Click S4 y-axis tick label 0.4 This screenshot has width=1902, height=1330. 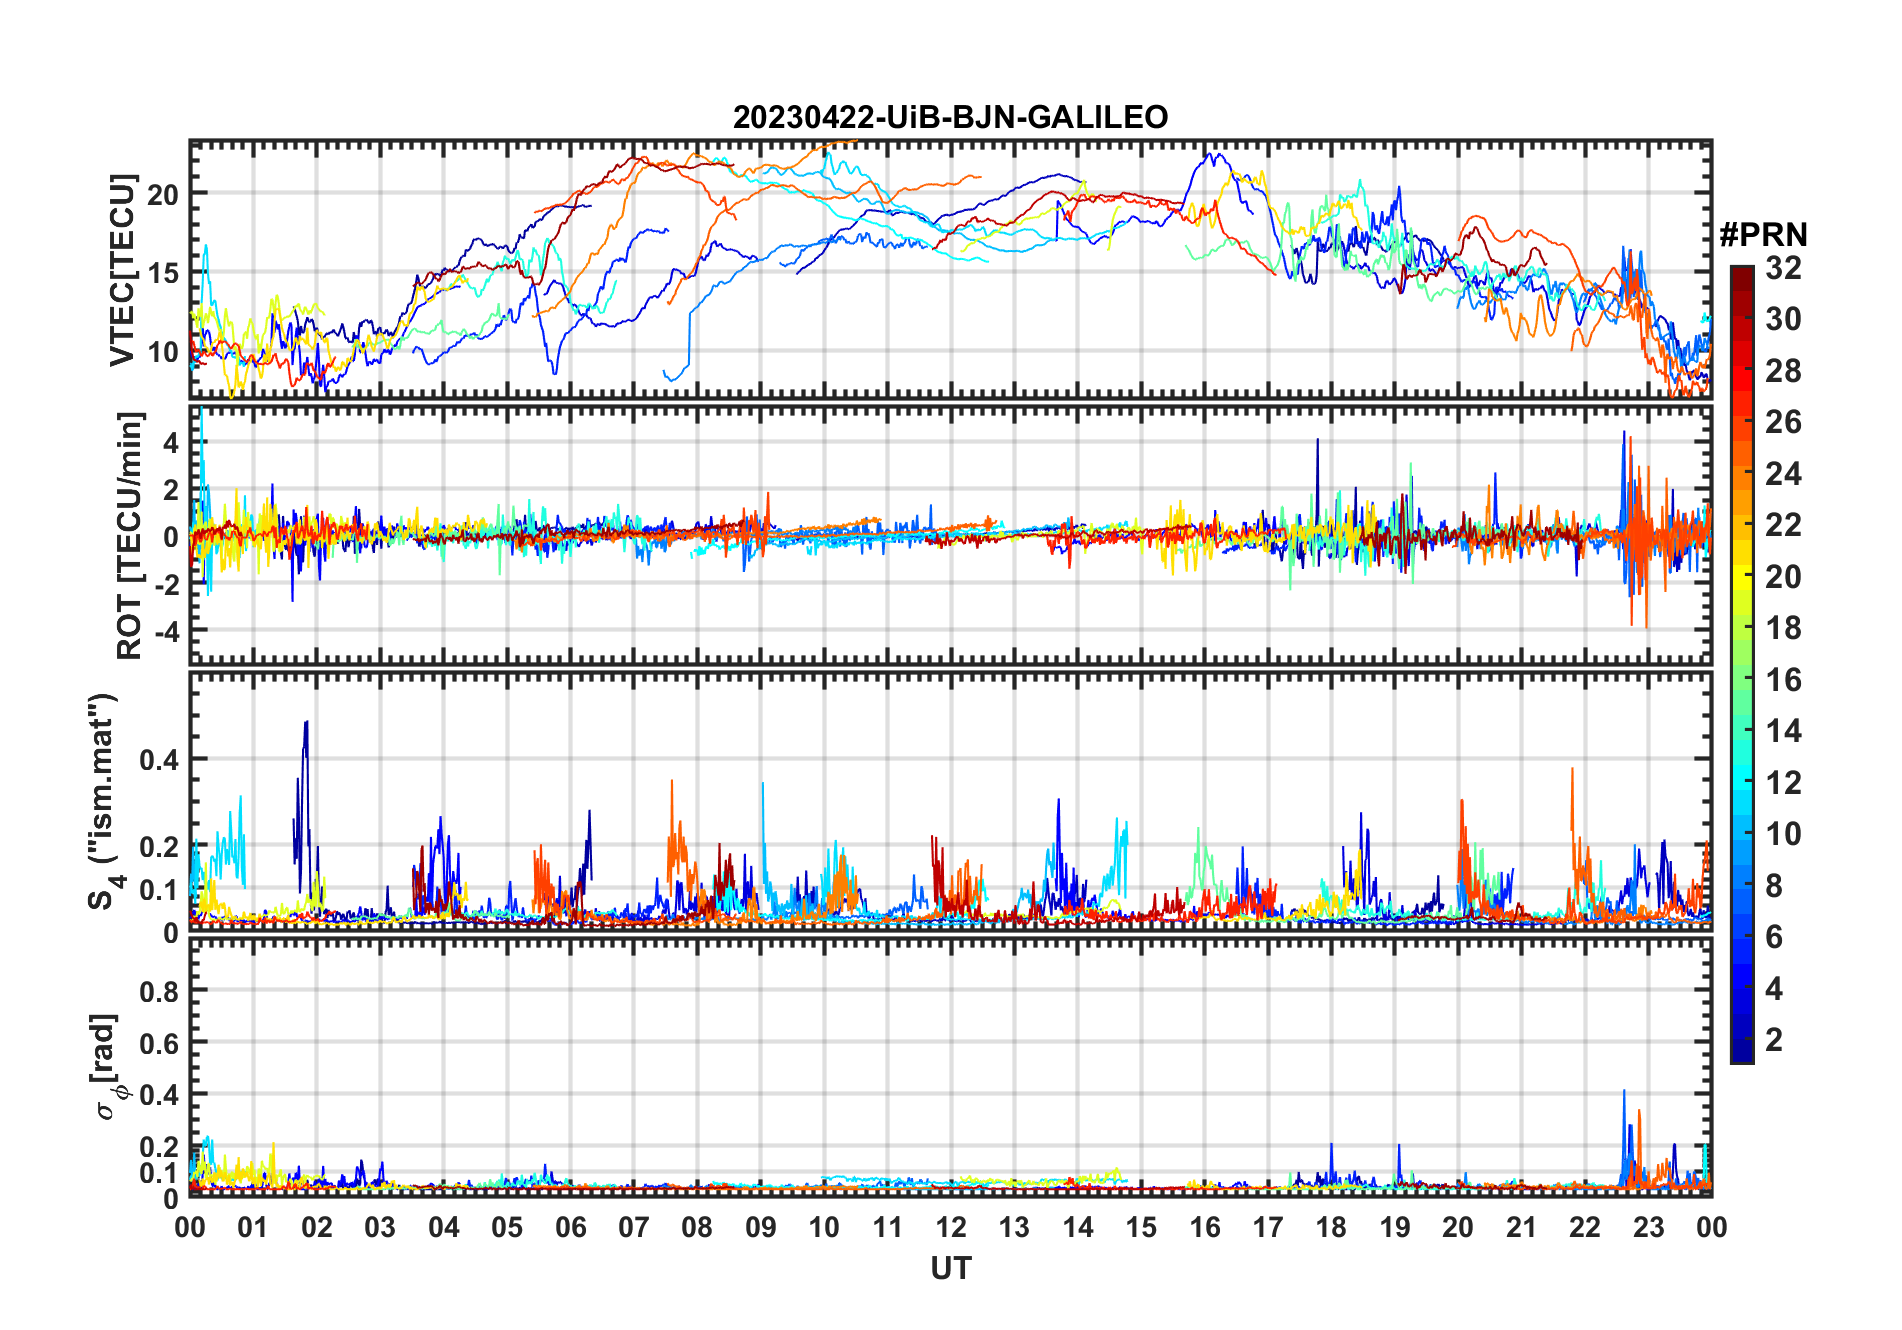pyautogui.click(x=159, y=760)
